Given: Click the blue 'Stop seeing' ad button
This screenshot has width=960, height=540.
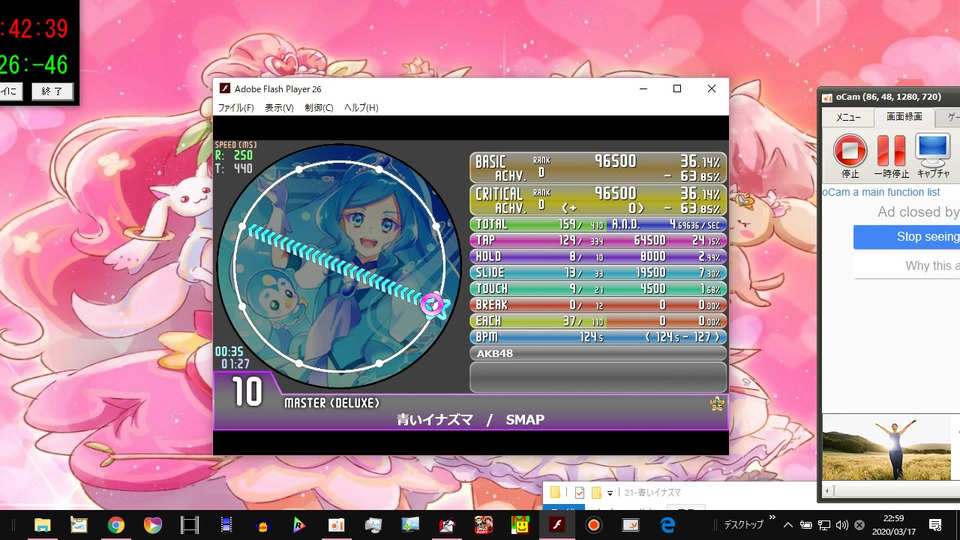Looking at the screenshot, I should [x=907, y=237].
